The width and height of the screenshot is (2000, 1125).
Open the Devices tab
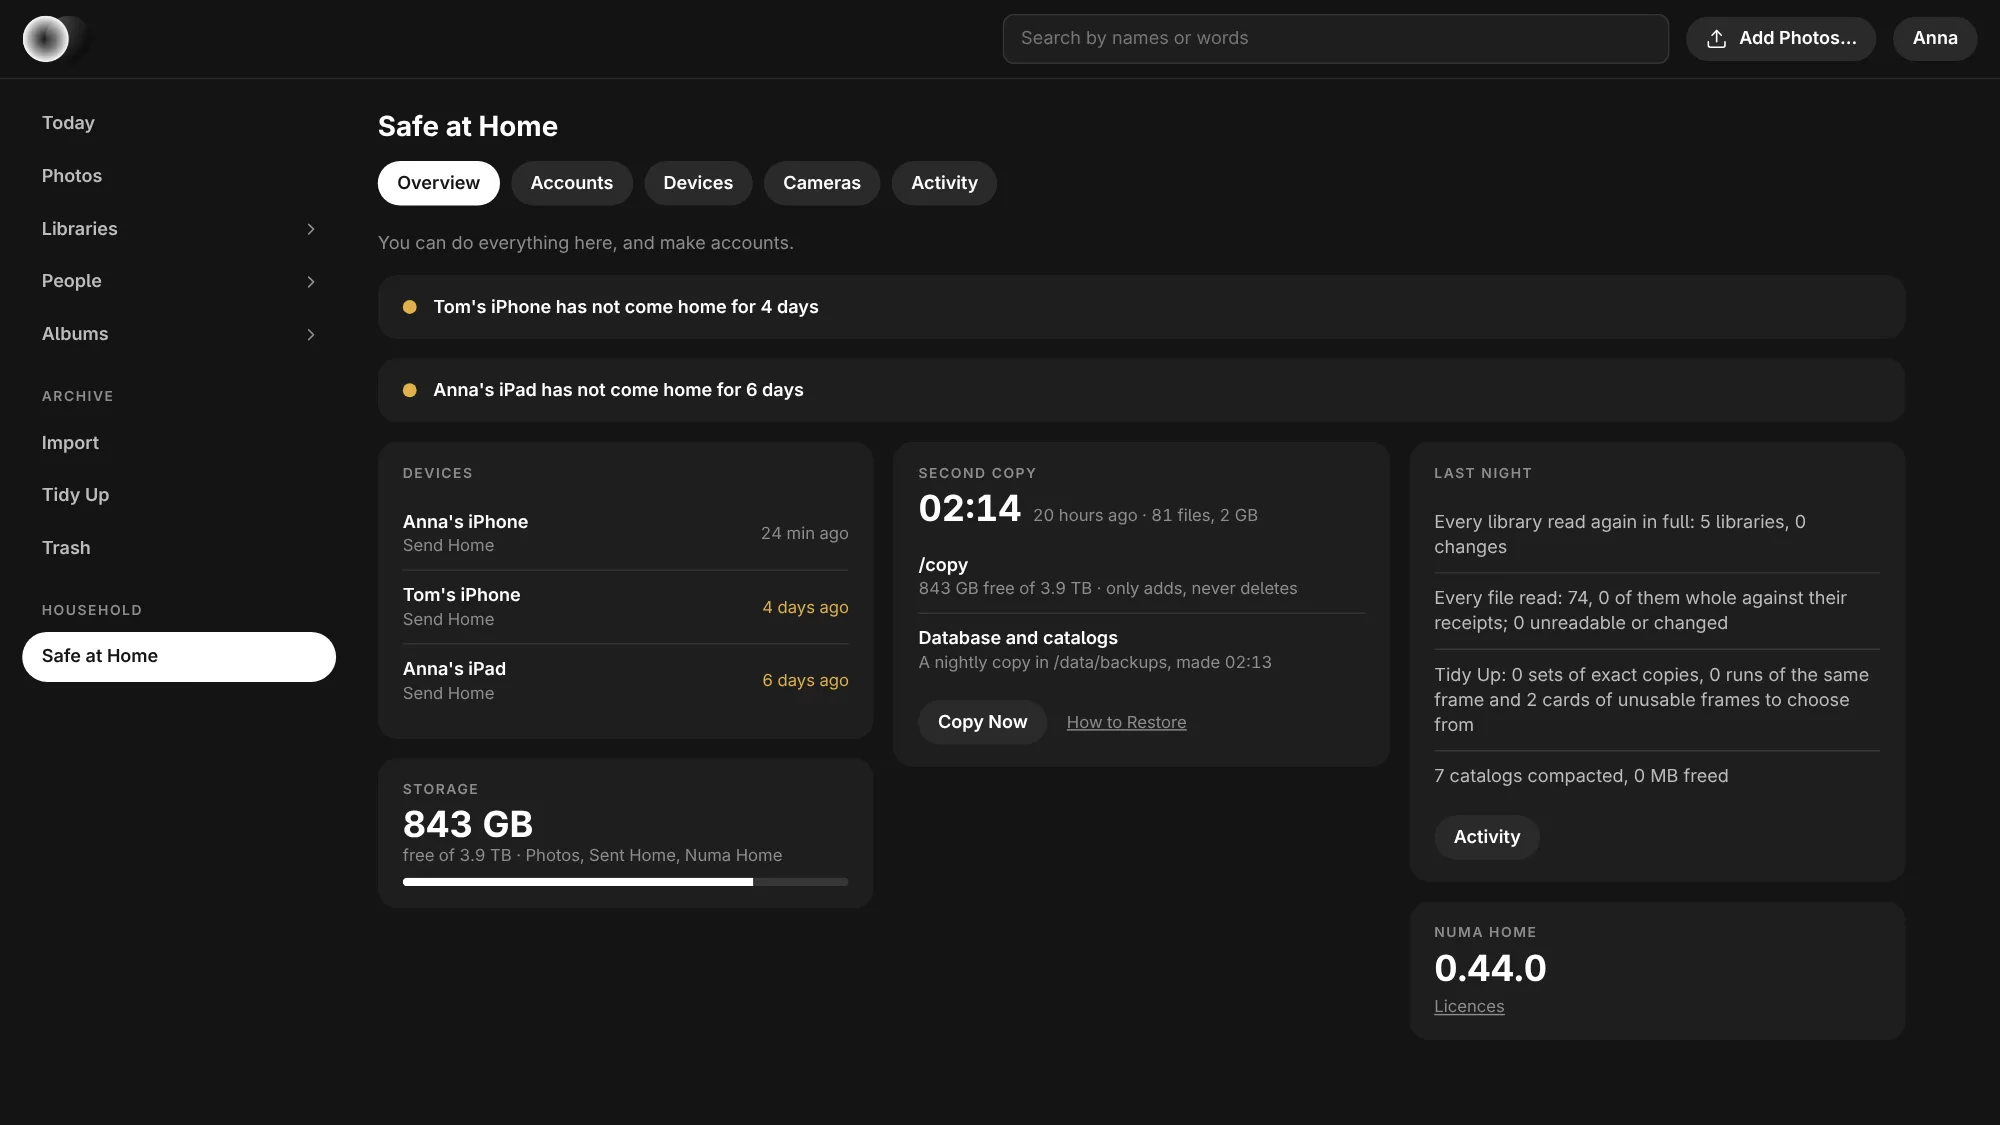698,183
